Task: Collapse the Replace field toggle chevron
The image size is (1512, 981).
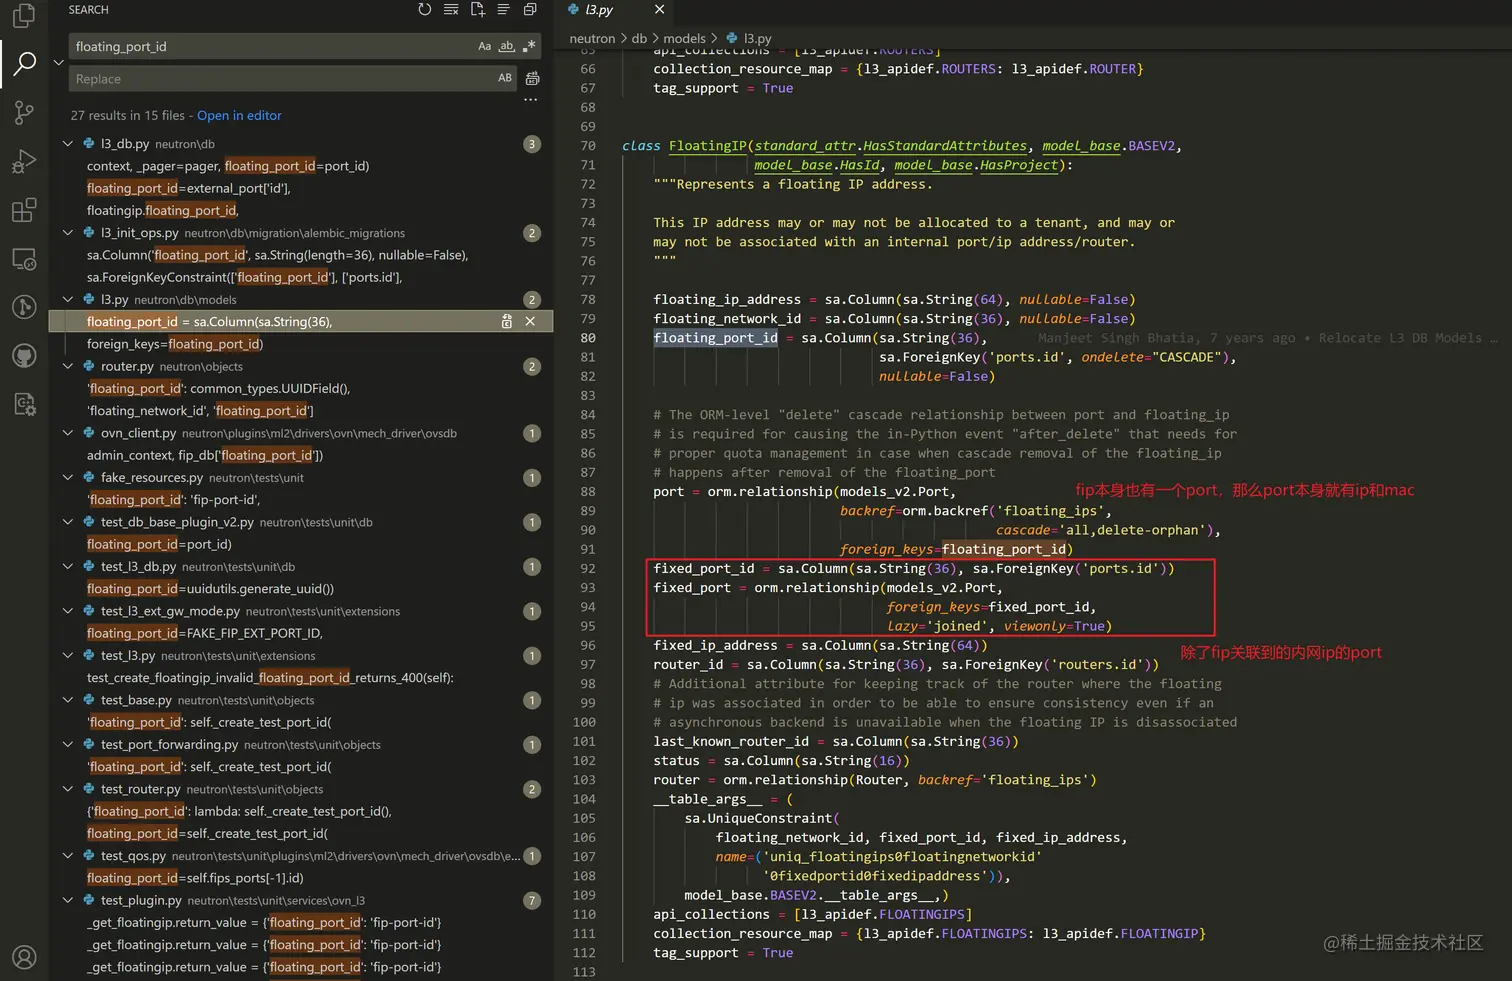Action: coord(58,62)
